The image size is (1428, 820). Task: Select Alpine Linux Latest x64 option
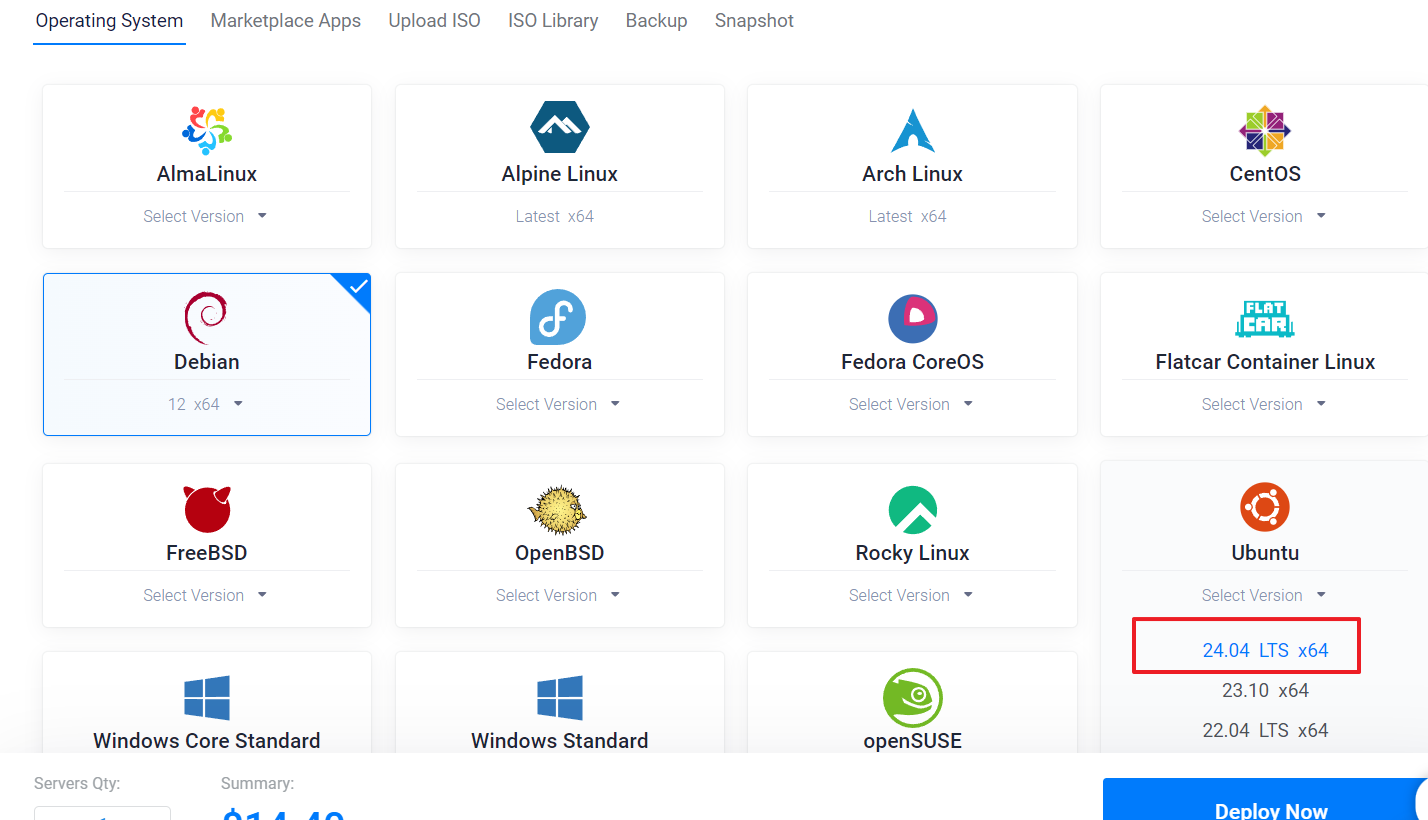(555, 216)
